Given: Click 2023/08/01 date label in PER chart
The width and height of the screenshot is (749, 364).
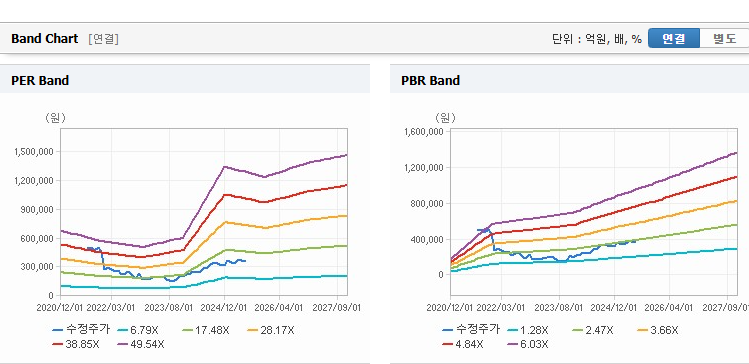Looking at the screenshot, I should coord(169,308).
